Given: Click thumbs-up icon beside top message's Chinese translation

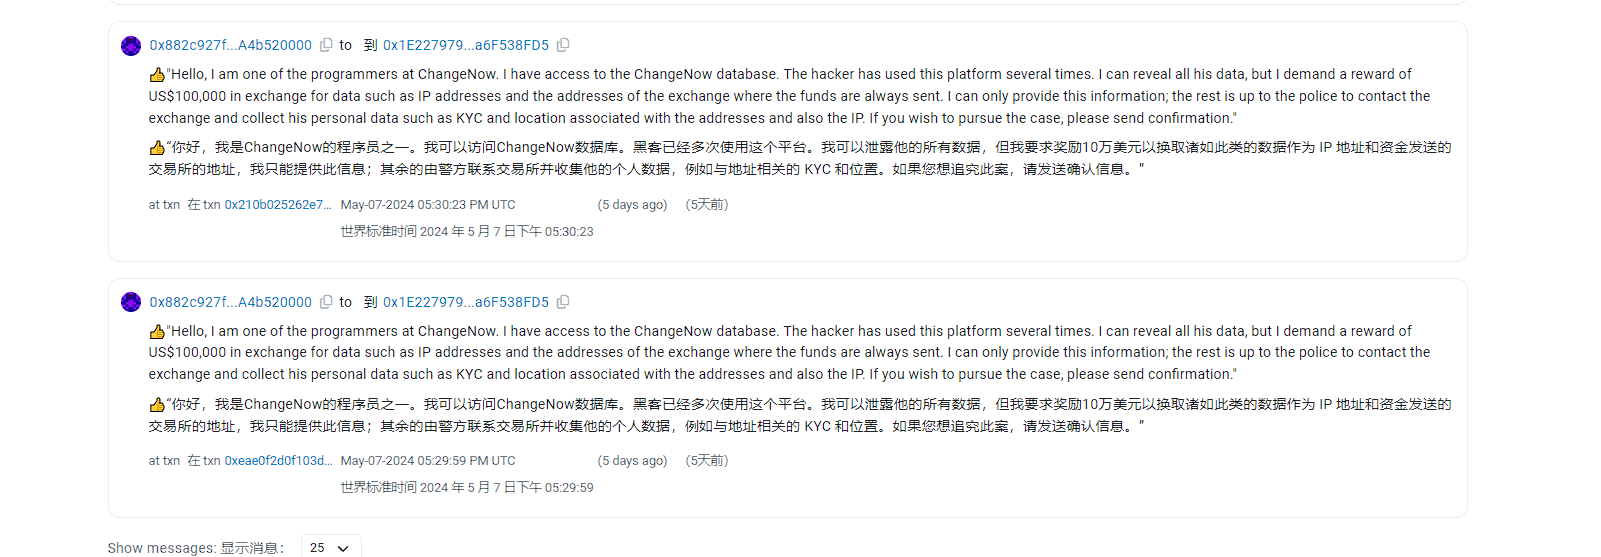Looking at the screenshot, I should [157, 148].
